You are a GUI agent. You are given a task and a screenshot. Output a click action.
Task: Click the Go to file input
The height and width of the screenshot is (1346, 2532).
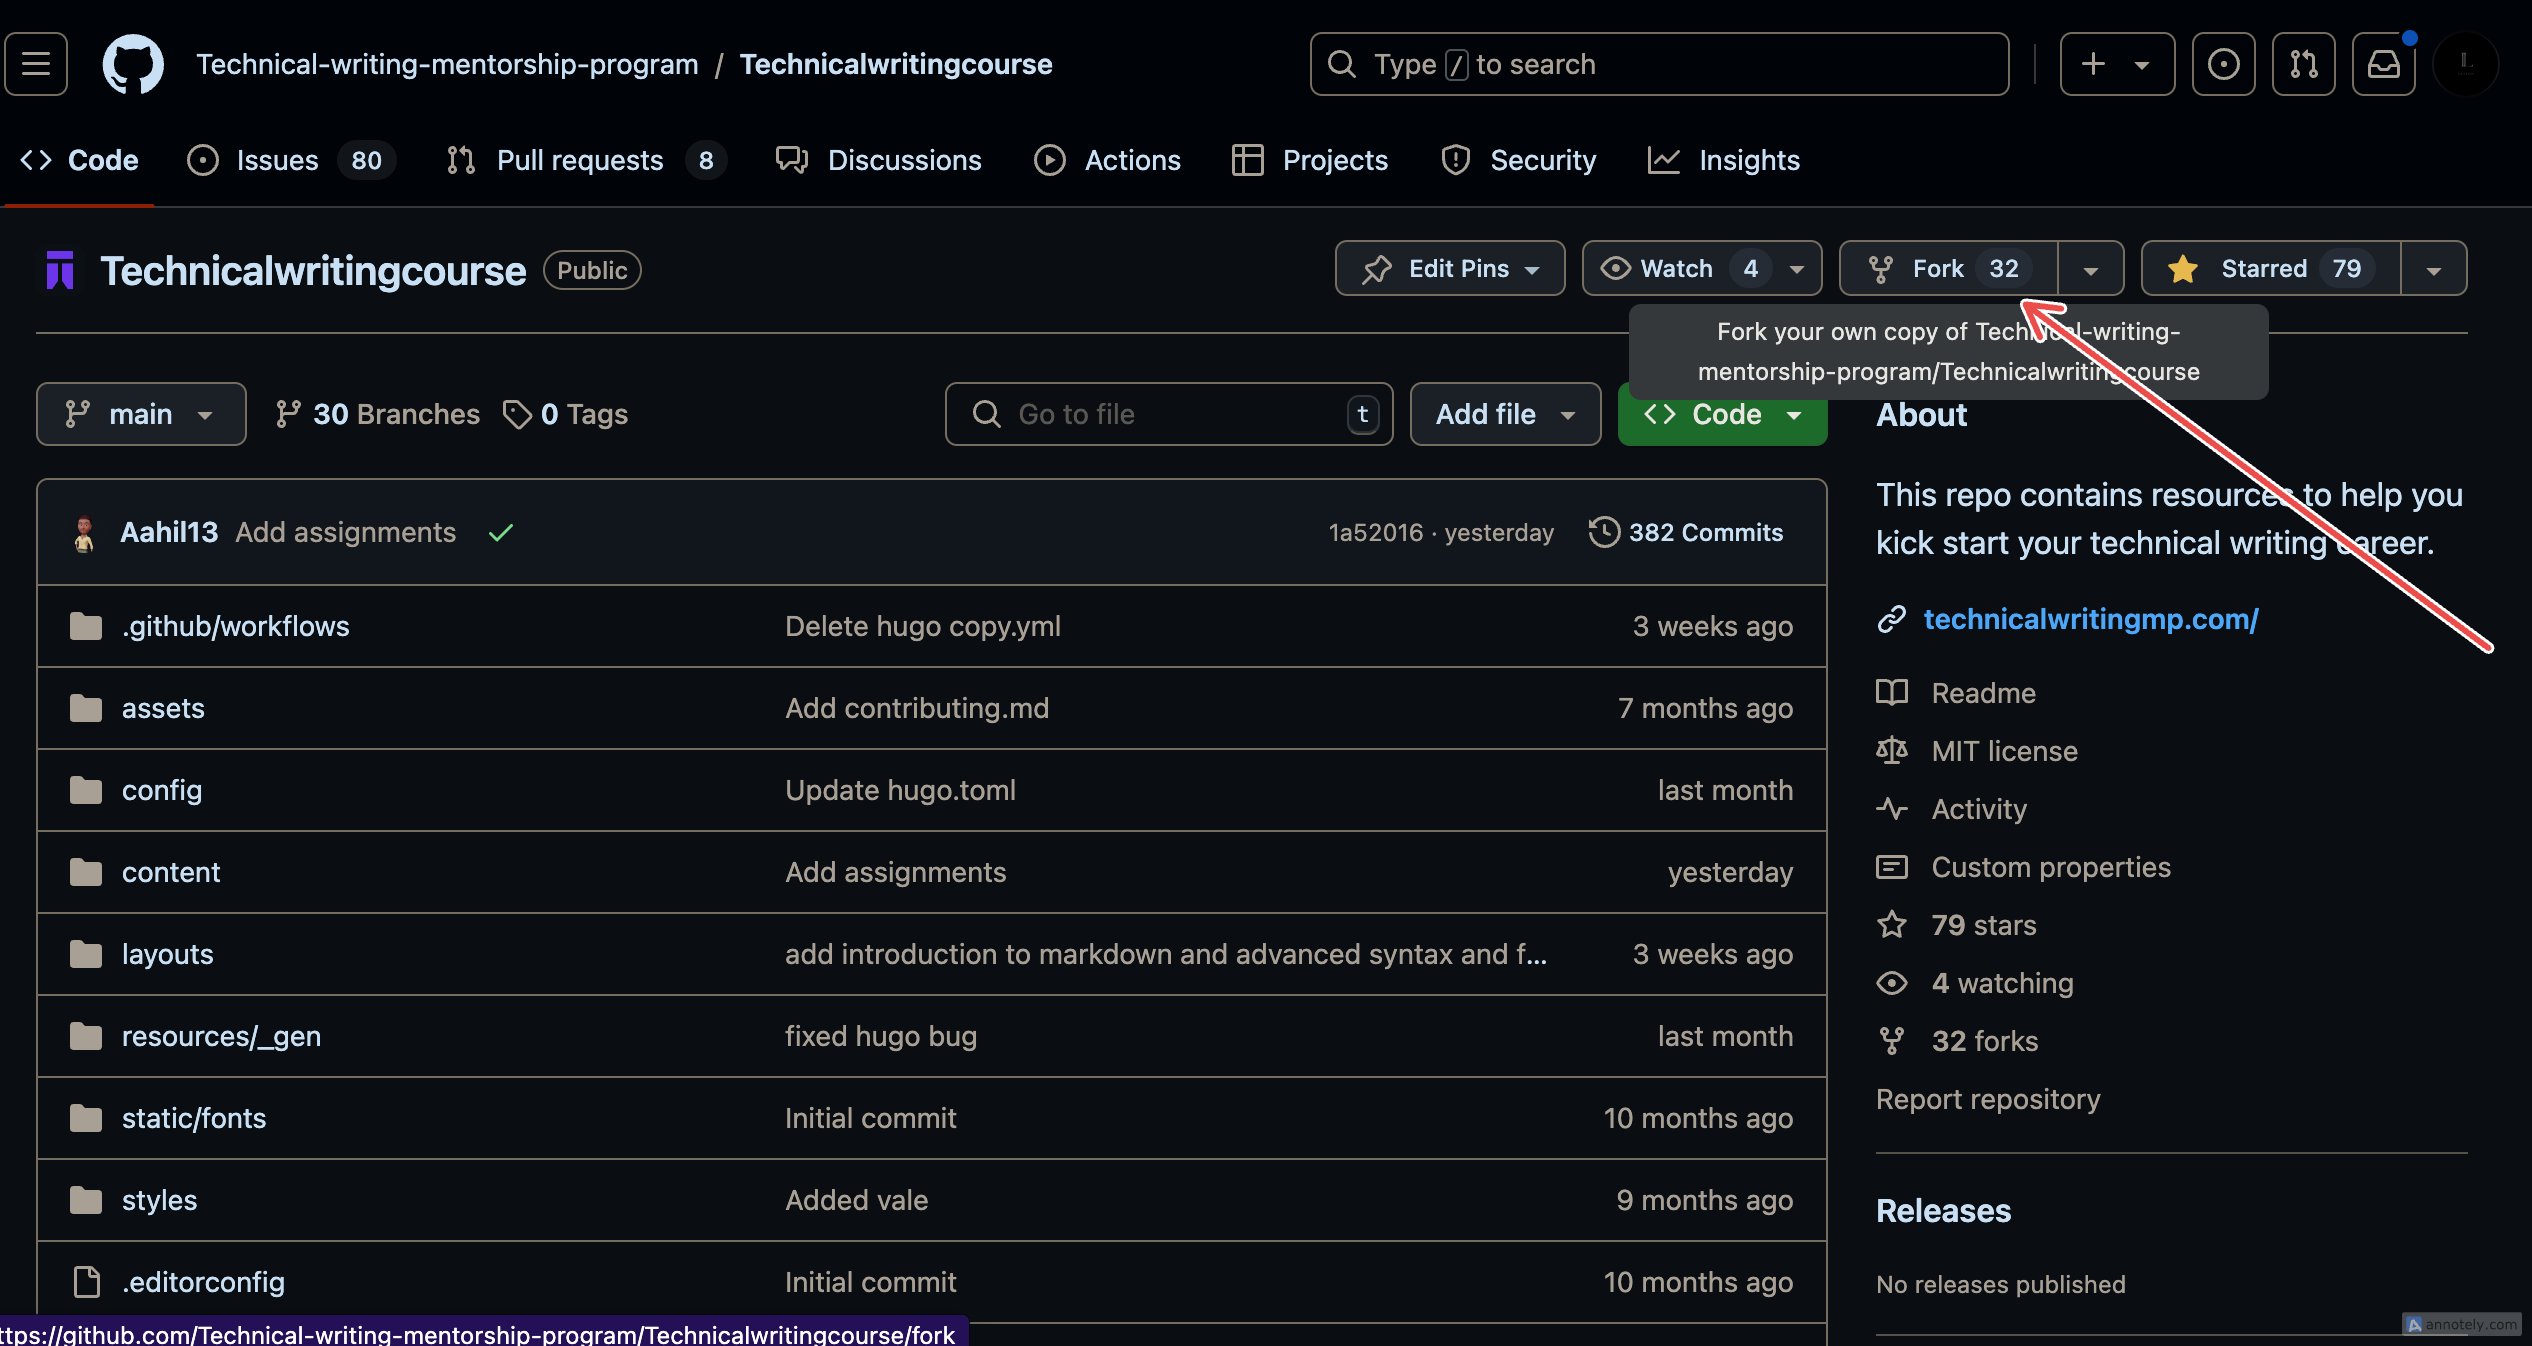[x=1169, y=414]
